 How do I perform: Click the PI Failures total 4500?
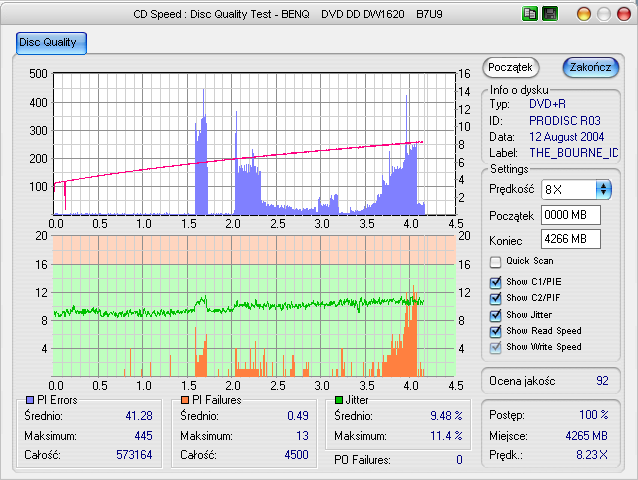pos(296,454)
